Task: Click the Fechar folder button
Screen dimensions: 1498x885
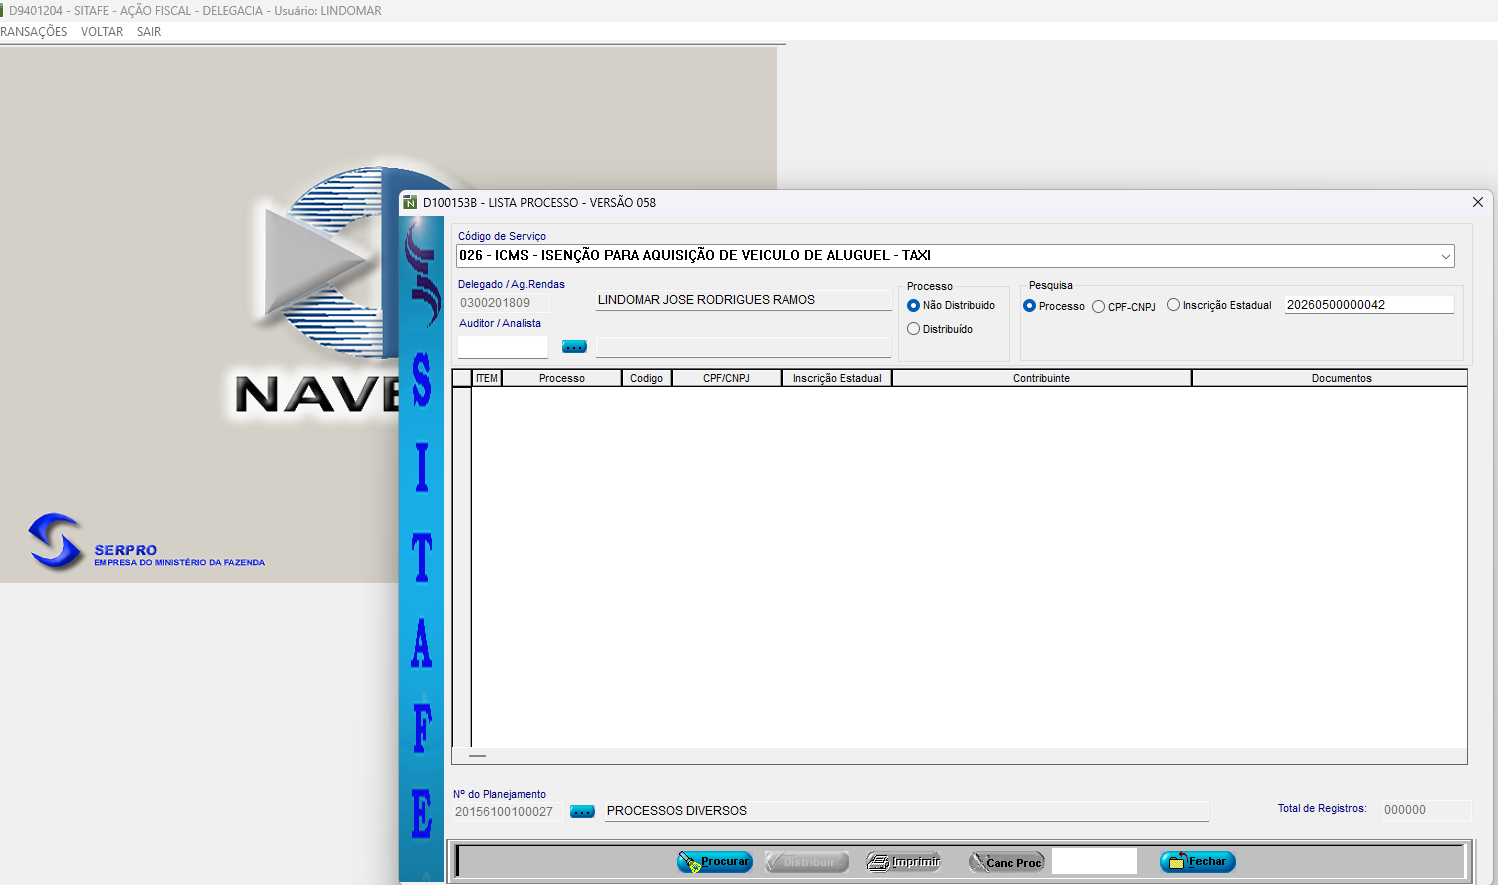Action: click(1197, 862)
